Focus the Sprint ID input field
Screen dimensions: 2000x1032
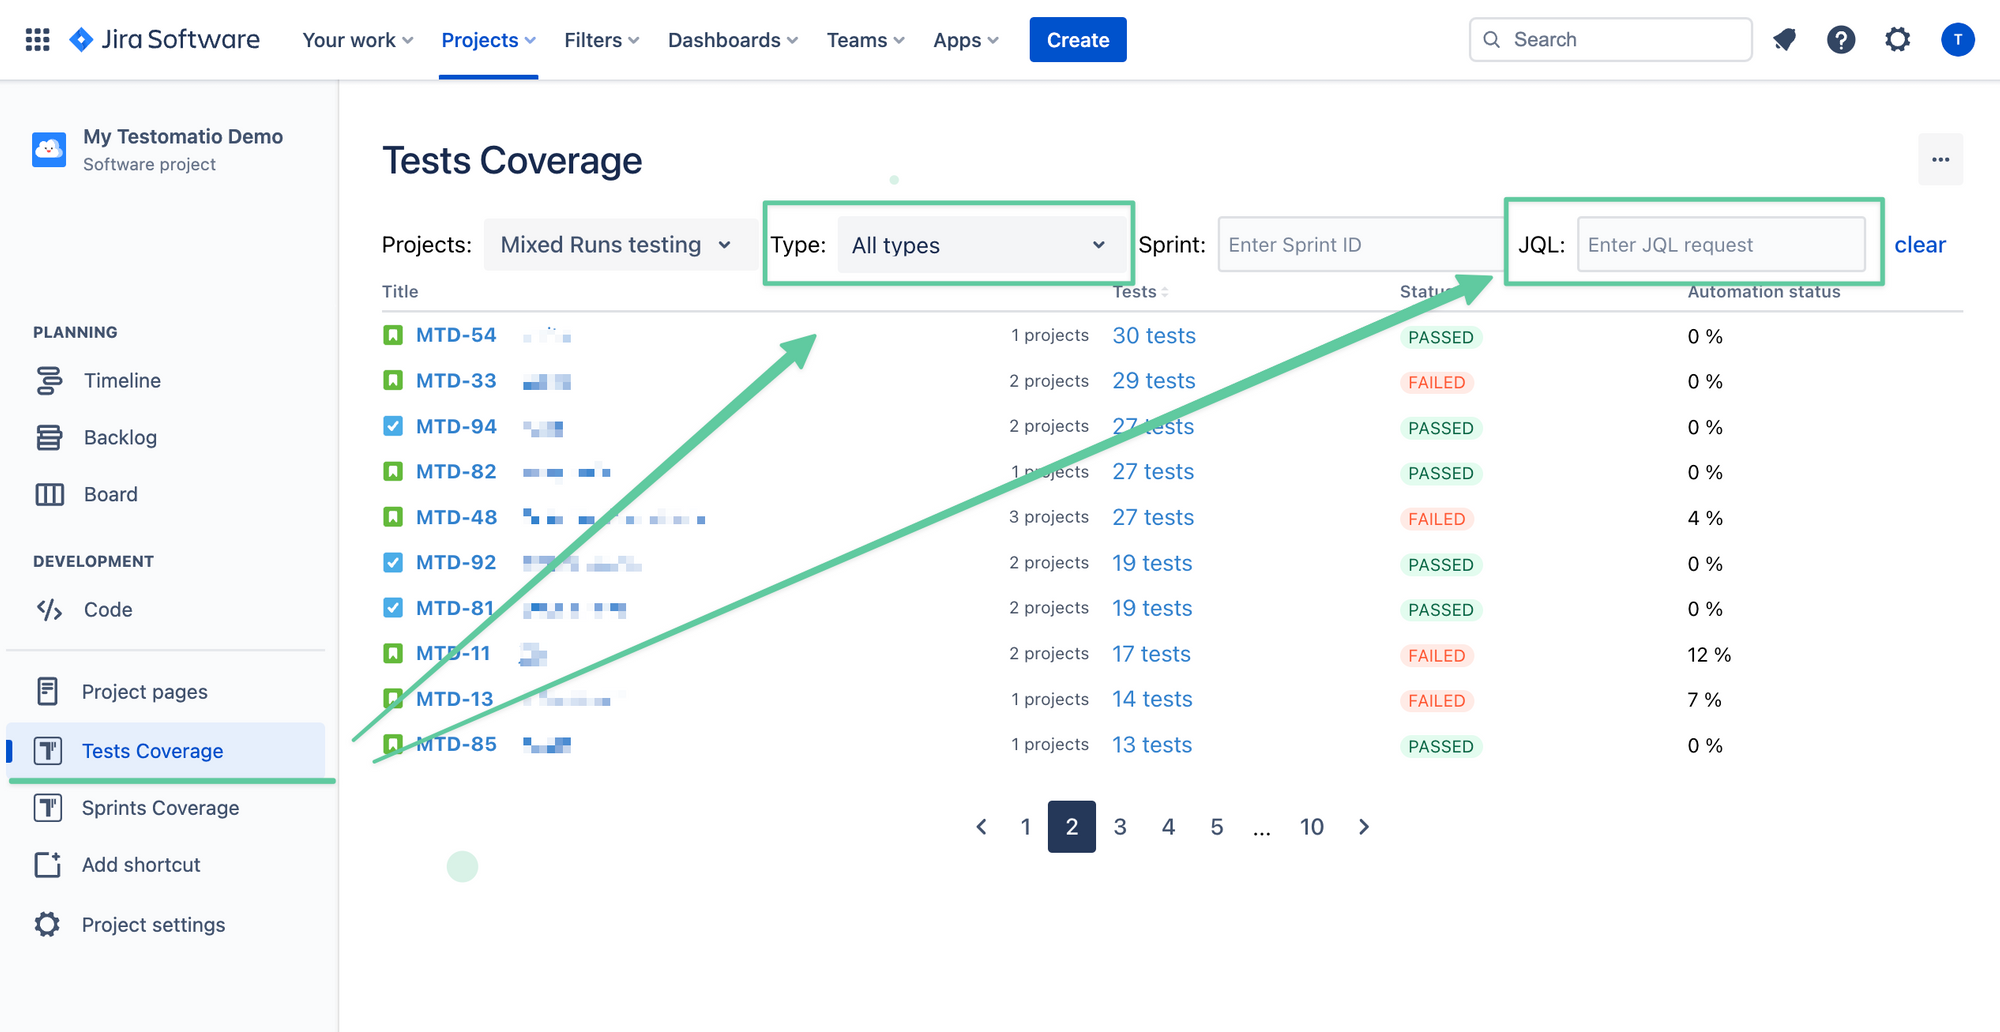pyautogui.click(x=1361, y=245)
